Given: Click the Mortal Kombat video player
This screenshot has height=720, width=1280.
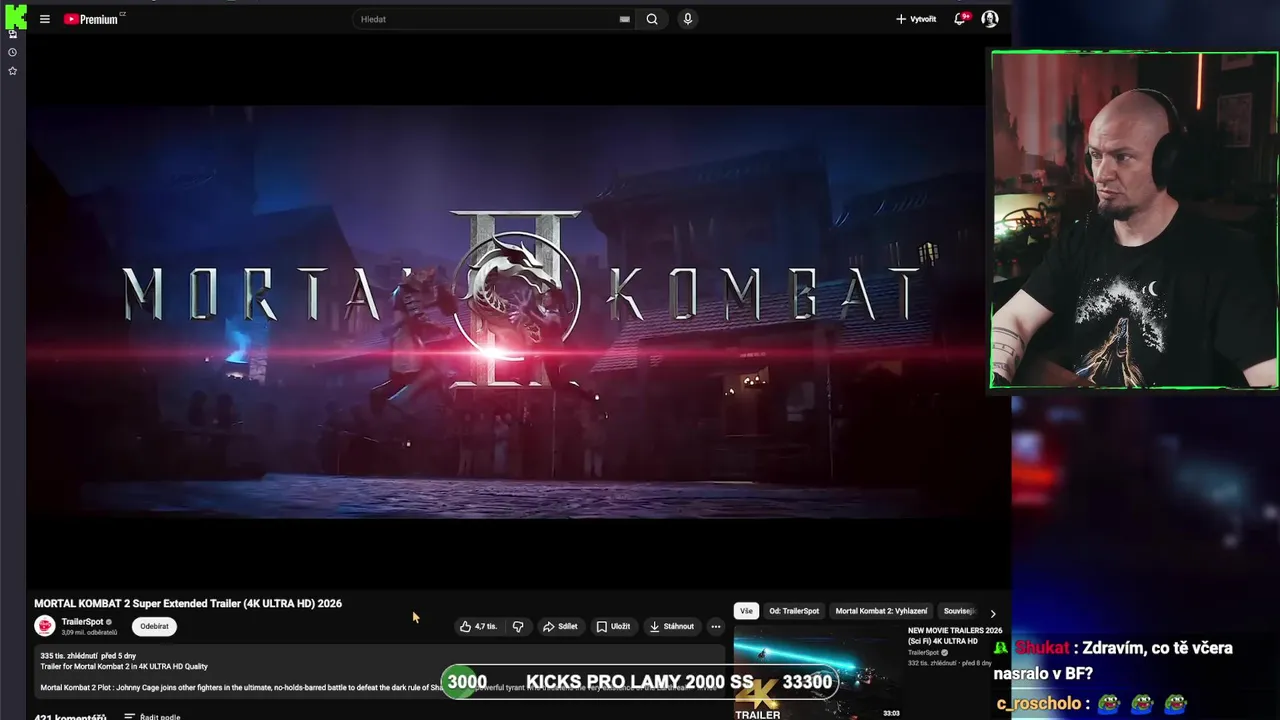Looking at the screenshot, I should [x=506, y=312].
